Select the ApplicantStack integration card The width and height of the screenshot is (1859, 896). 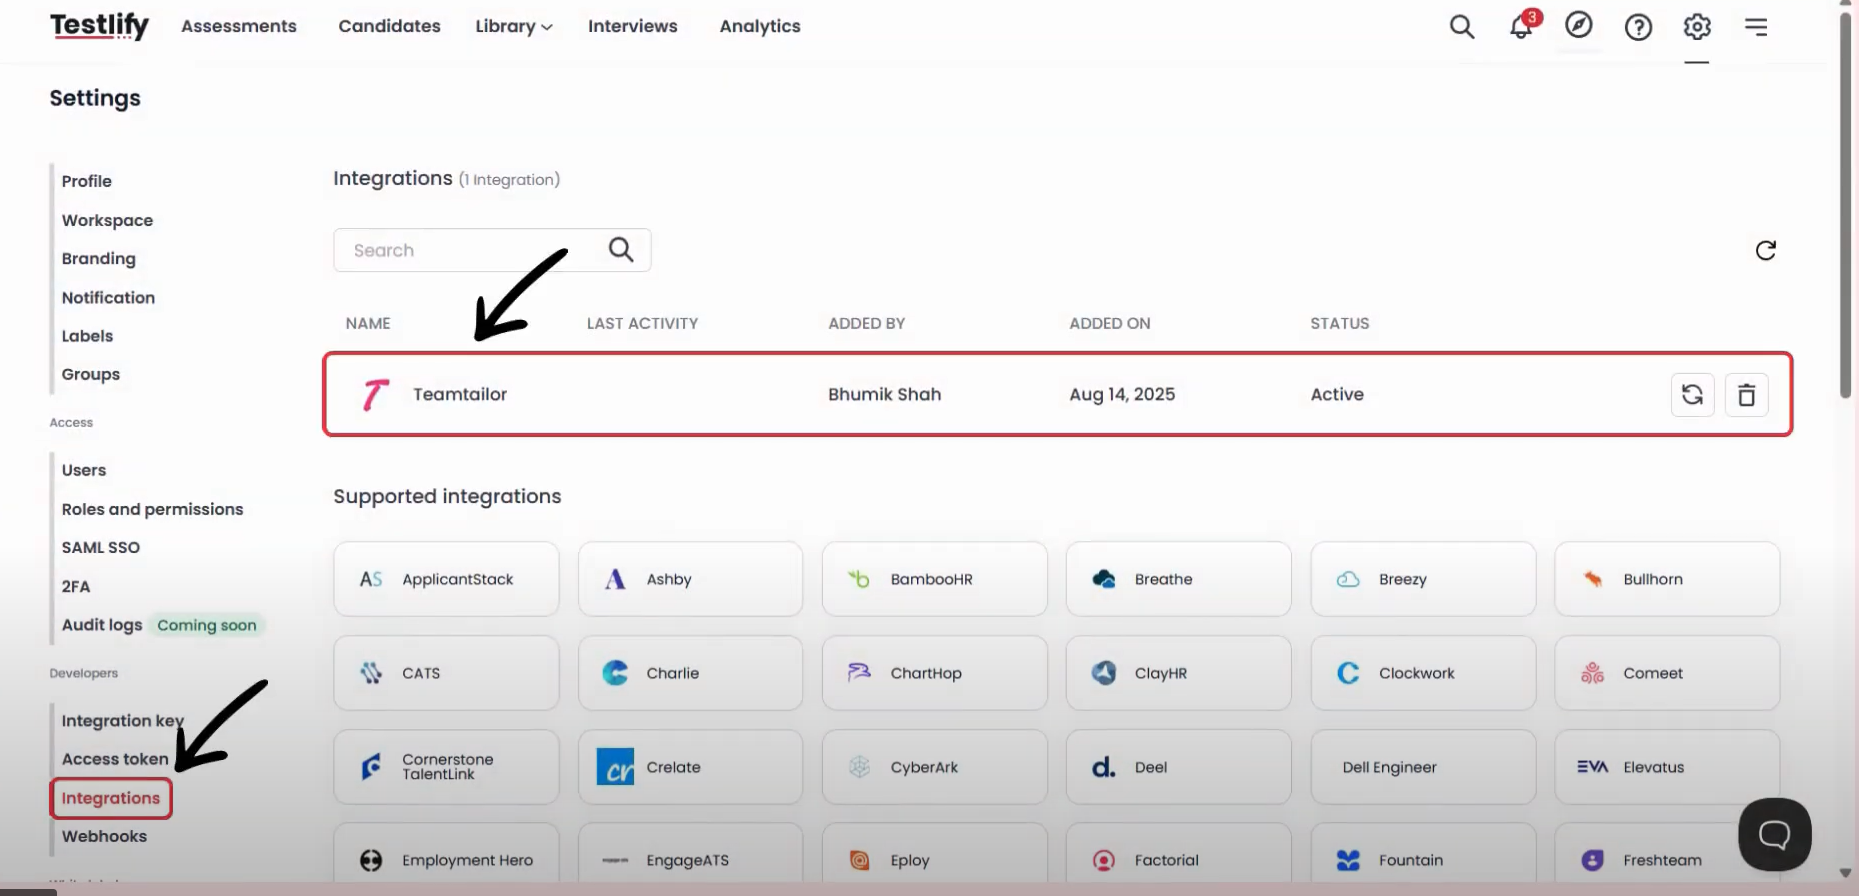[x=446, y=579]
